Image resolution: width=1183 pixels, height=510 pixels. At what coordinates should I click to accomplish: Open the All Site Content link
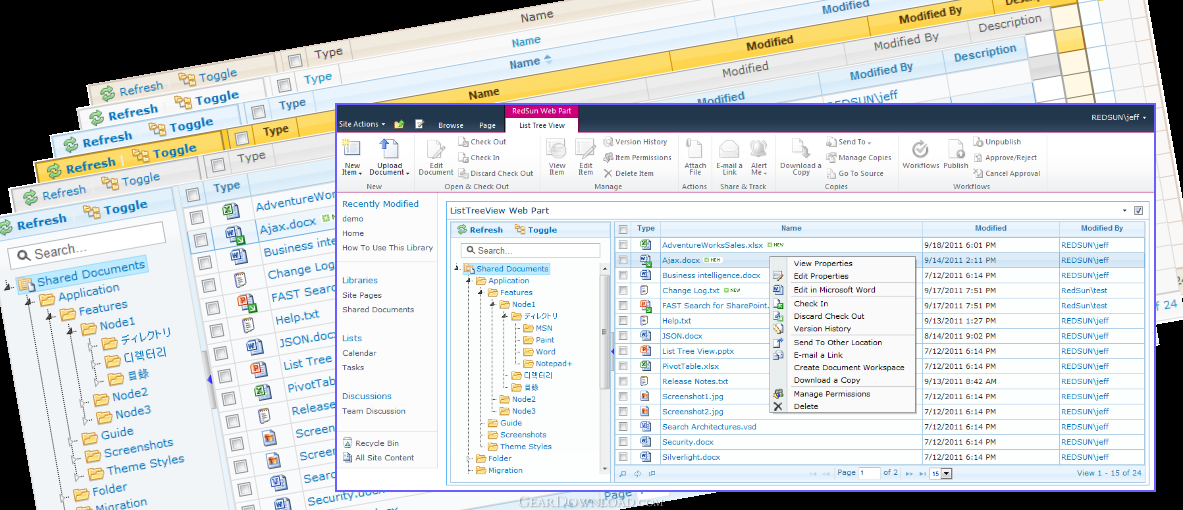pos(384,457)
